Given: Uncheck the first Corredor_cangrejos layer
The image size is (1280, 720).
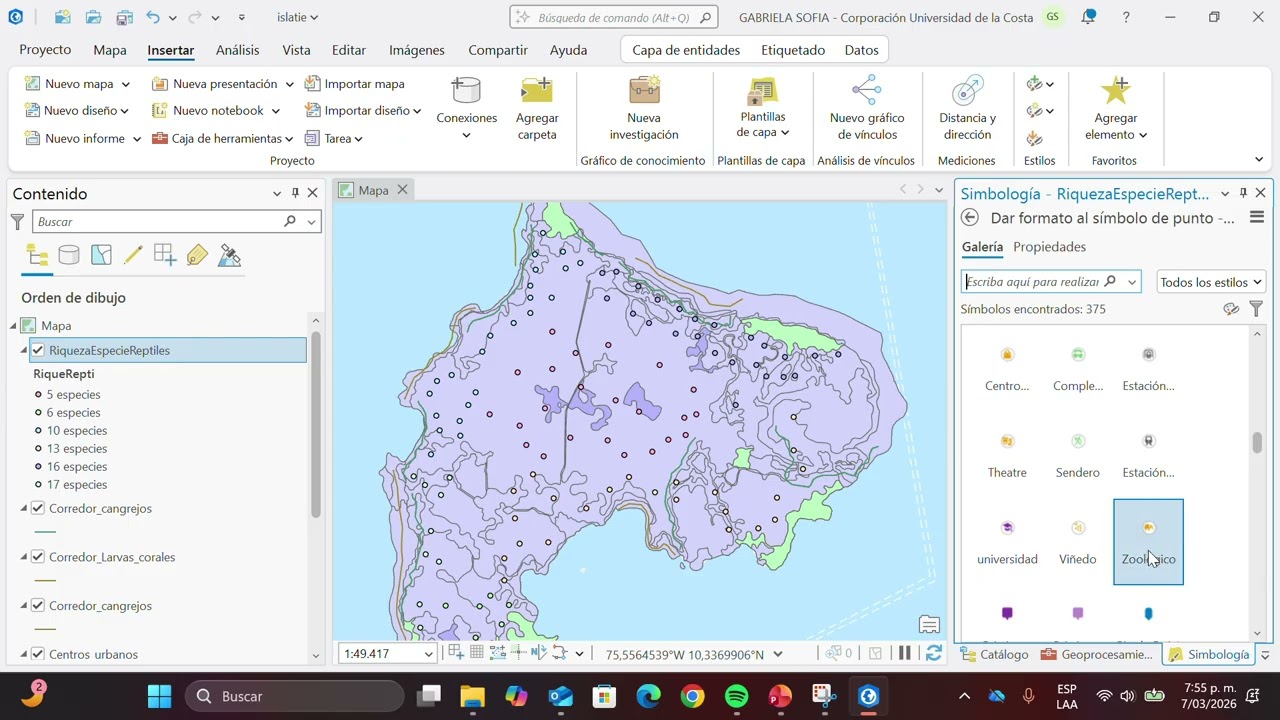Looking at the screenshot, I should click(x=38, y=508).
